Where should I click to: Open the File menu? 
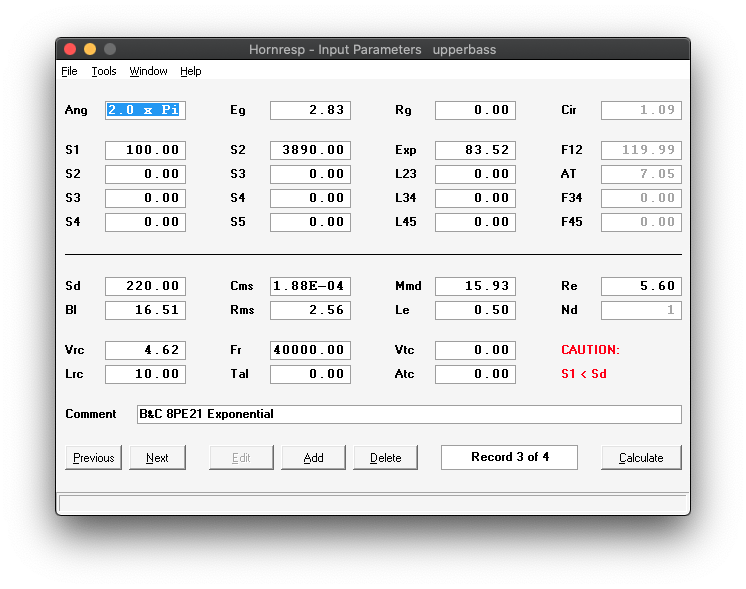tap(69, 71)
